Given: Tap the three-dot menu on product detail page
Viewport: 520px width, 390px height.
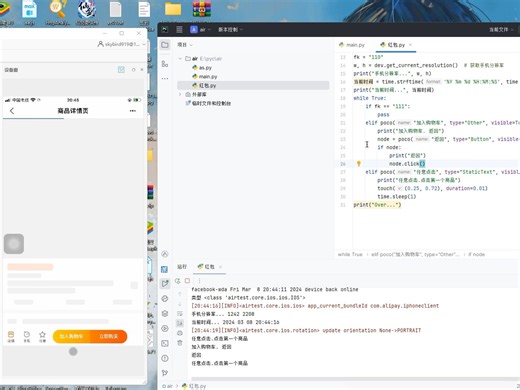Looking at the screenshot, I should [133, 111].
